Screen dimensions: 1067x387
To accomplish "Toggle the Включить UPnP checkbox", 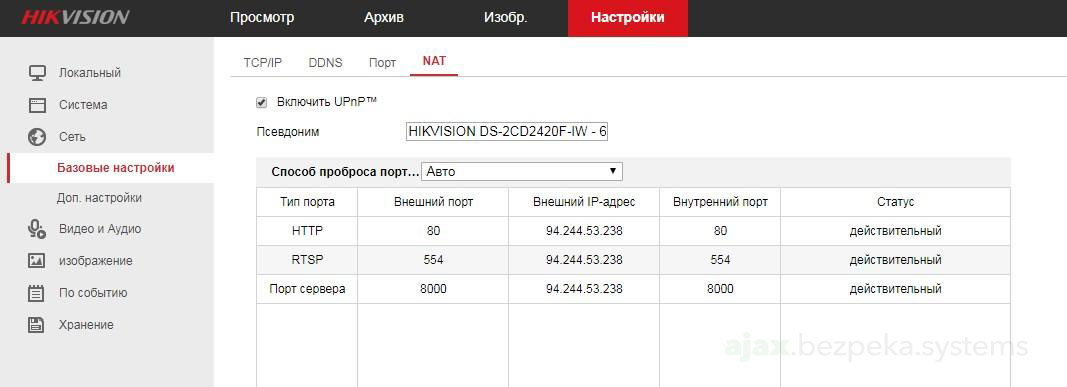I will [261, 102].
